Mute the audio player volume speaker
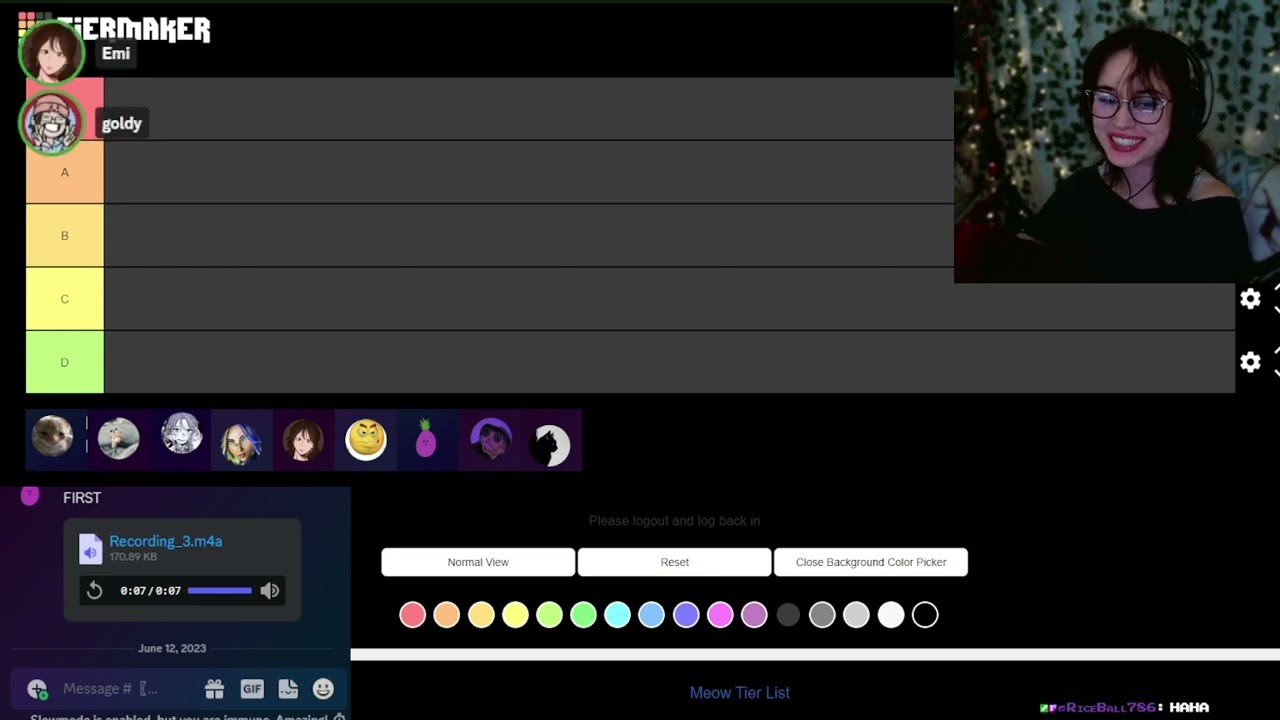This screenshot has height=720, width=1280. pos(270,591)
